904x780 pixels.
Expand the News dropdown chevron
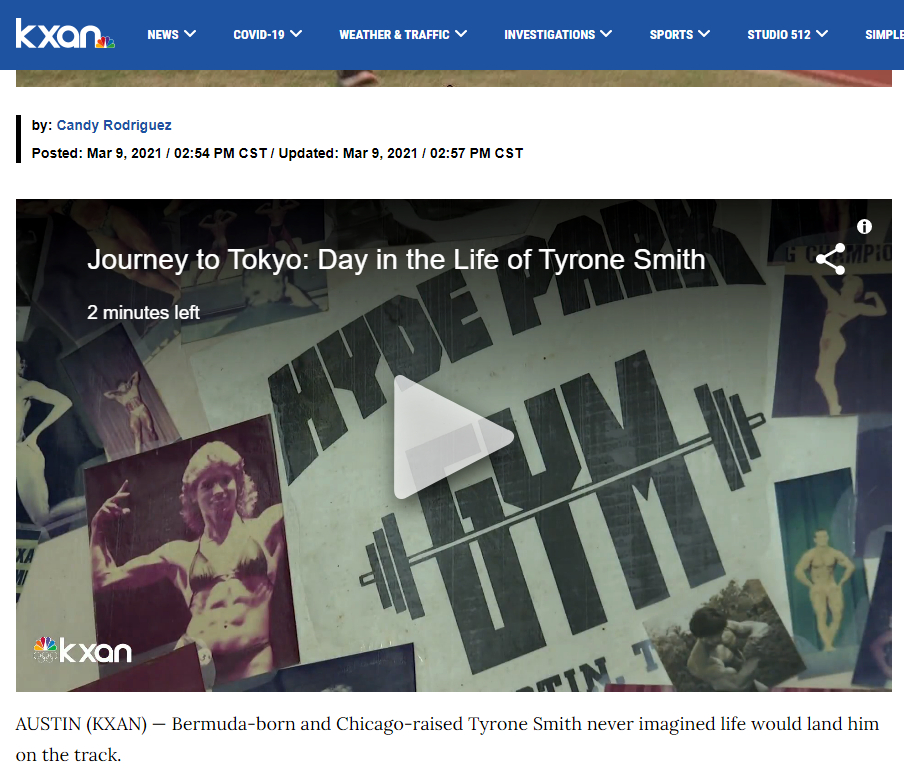(x=190, y=34)
